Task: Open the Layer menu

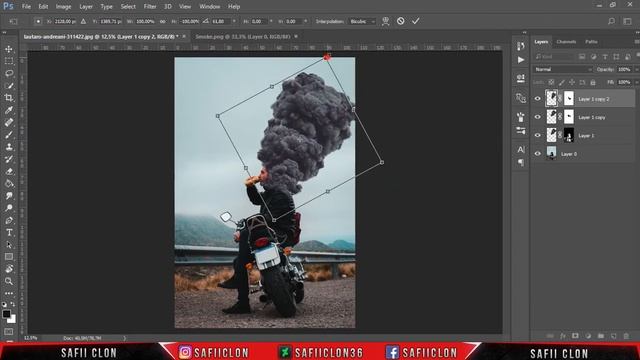Action: click(x=86, y=7)
